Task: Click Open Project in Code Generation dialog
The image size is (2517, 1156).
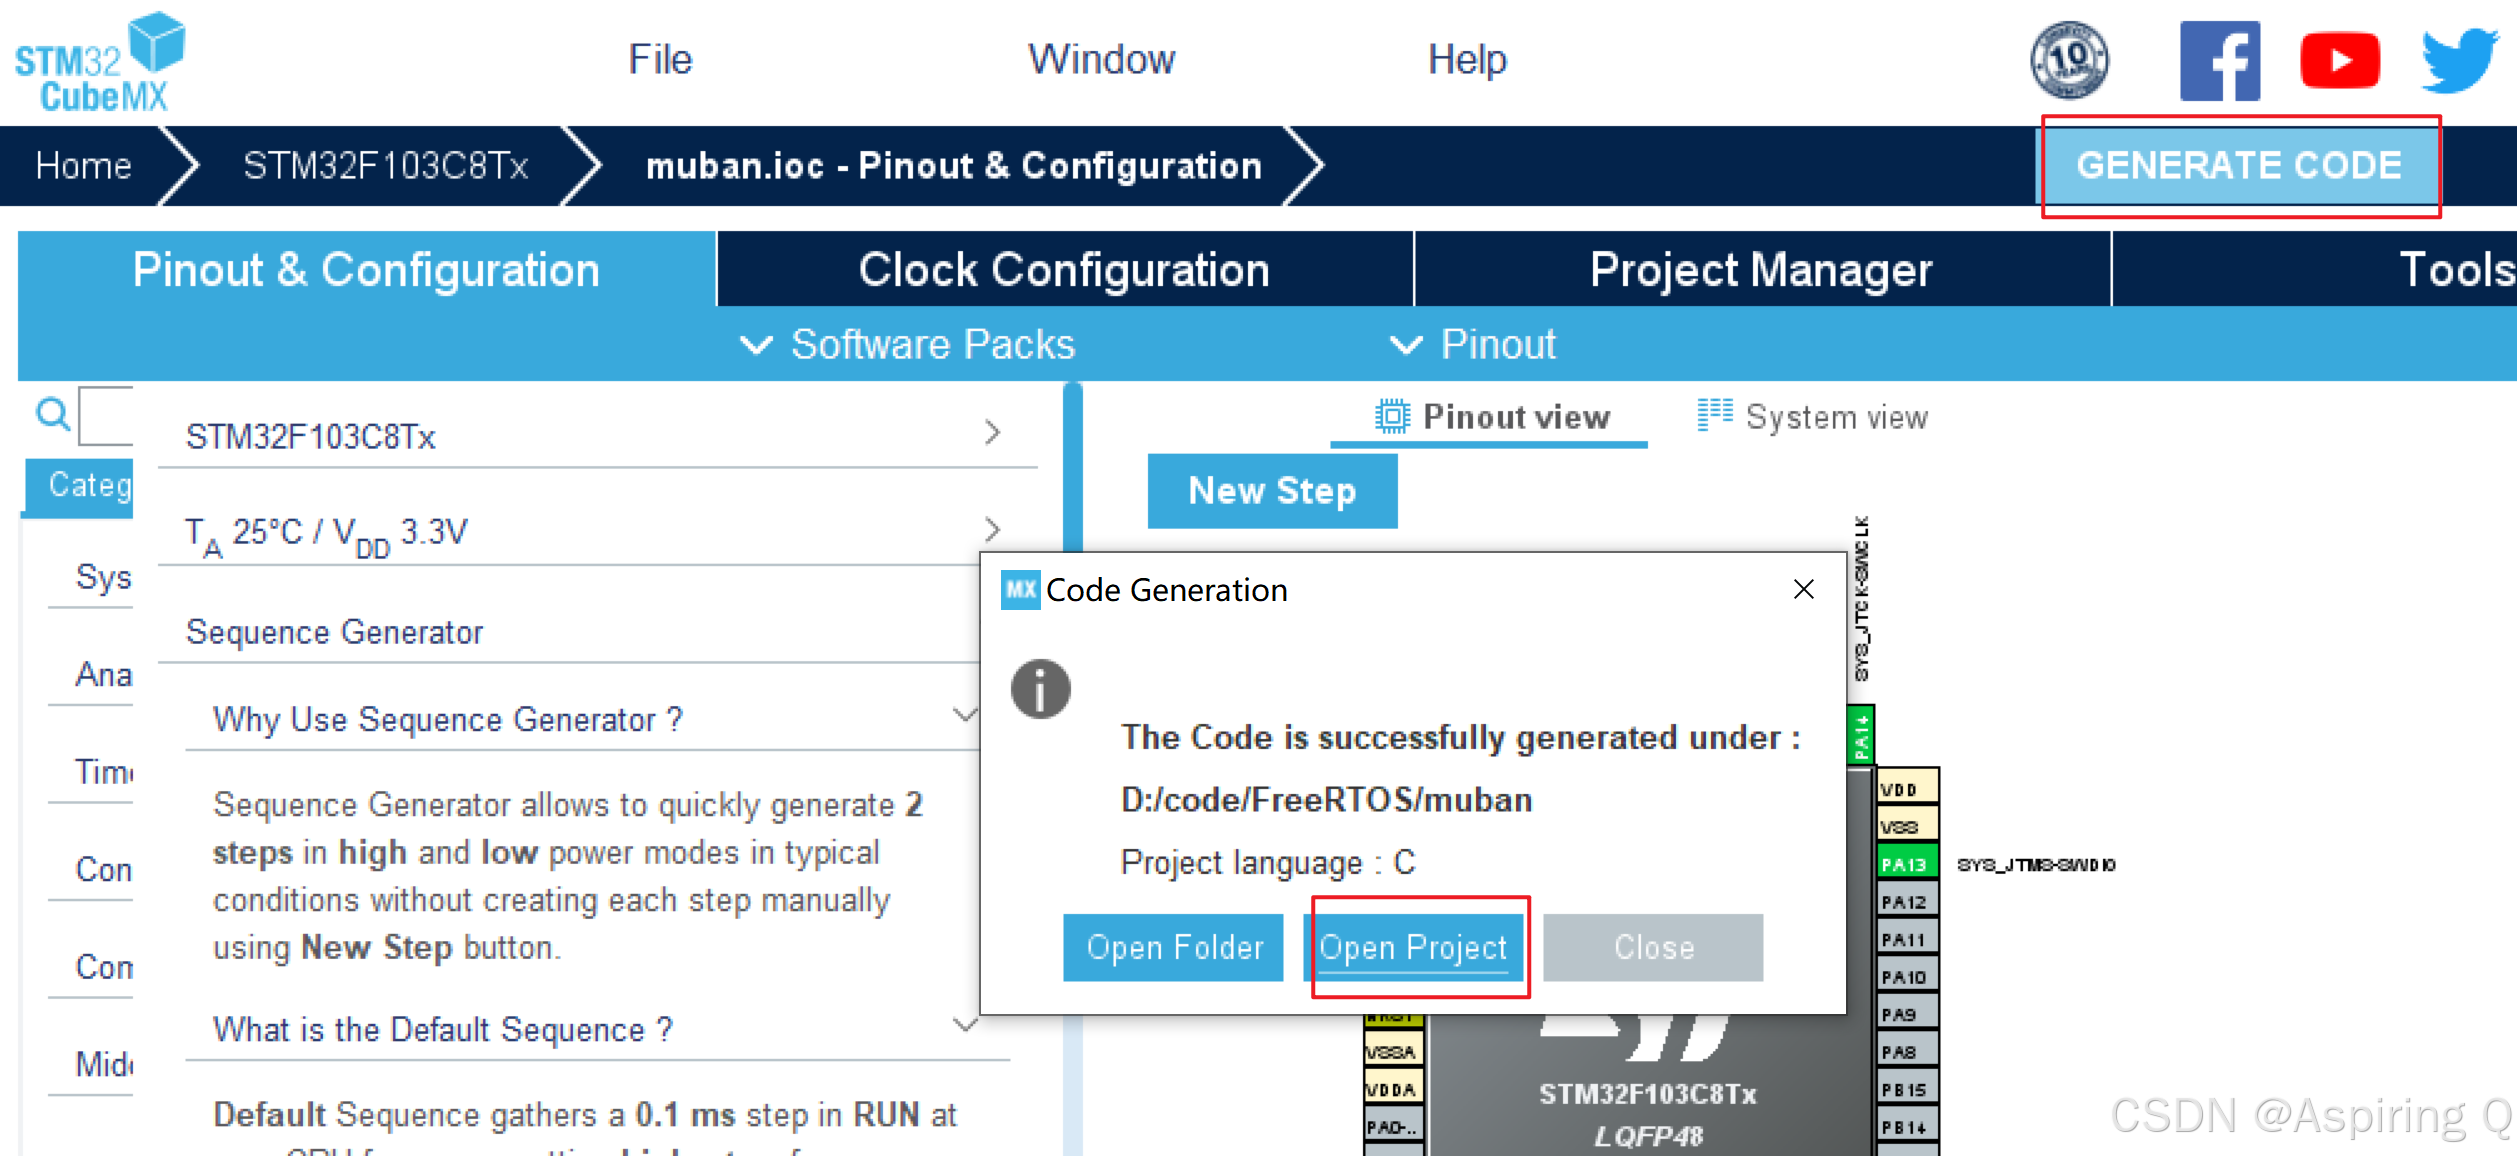Action: [x=1413, y=947]
